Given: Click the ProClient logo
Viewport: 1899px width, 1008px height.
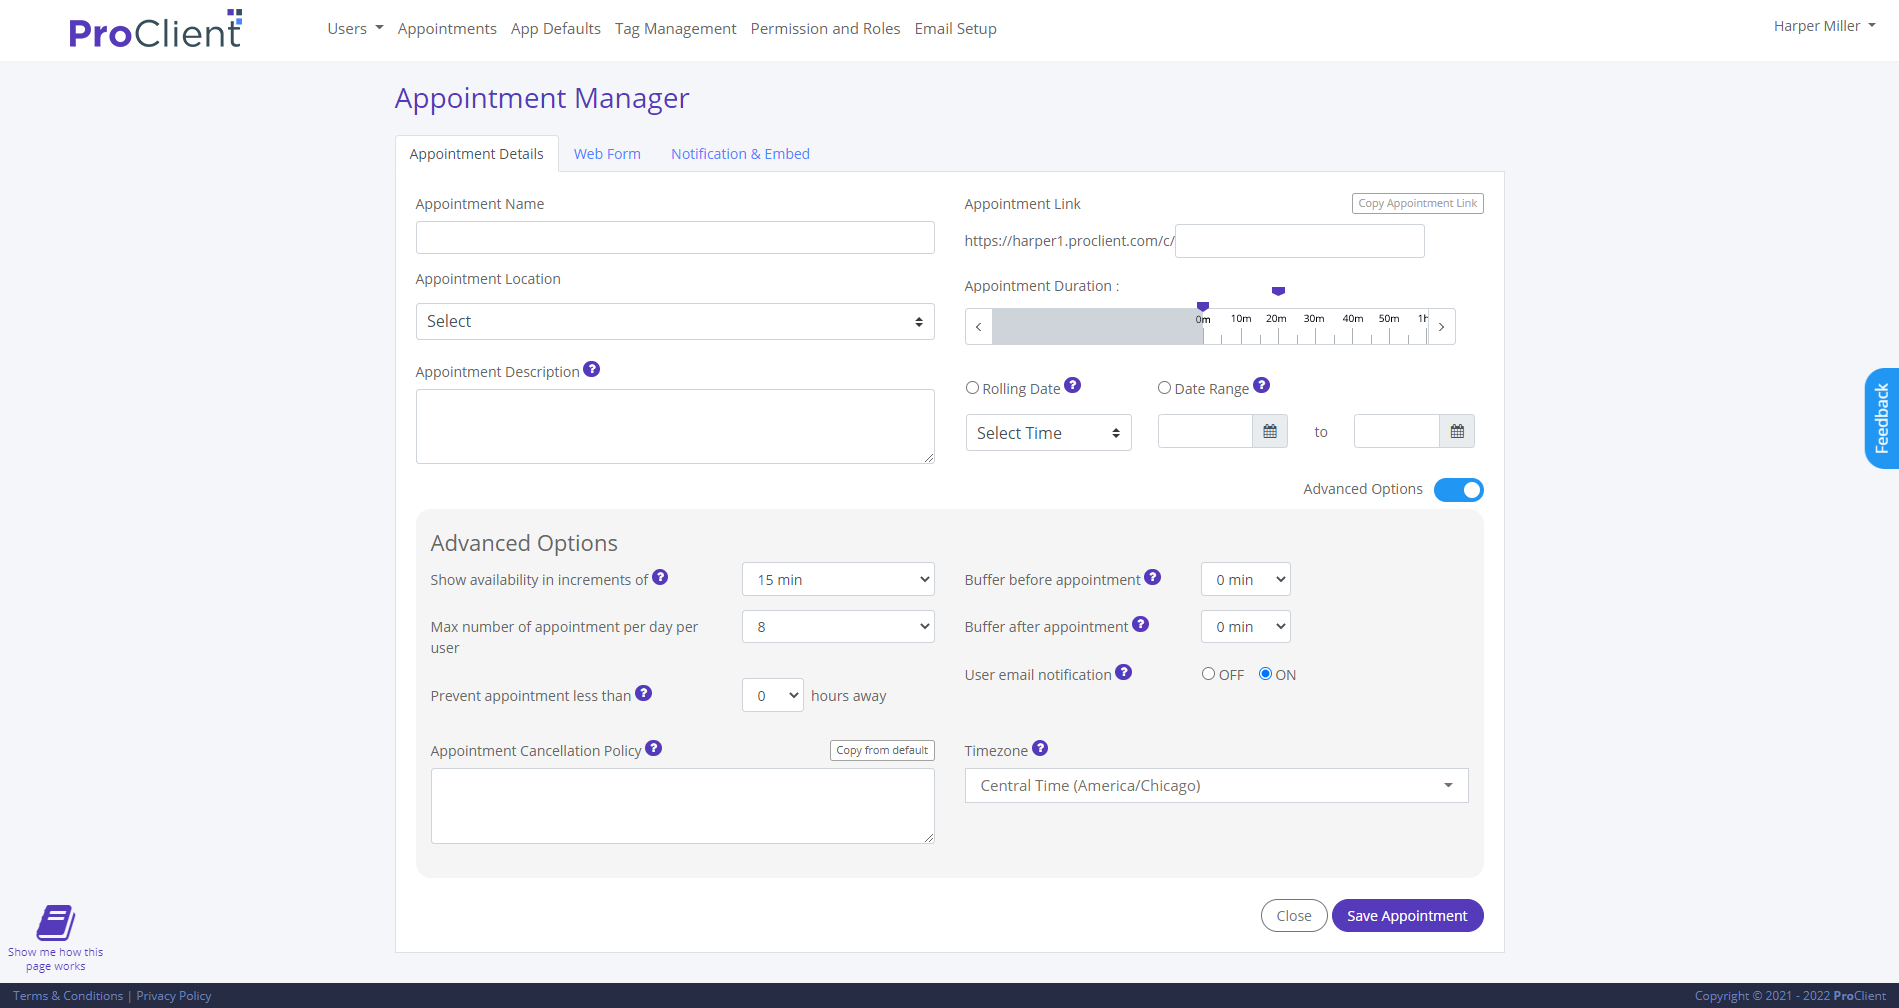Looking at the screenshot, I should tap(155, 30).
